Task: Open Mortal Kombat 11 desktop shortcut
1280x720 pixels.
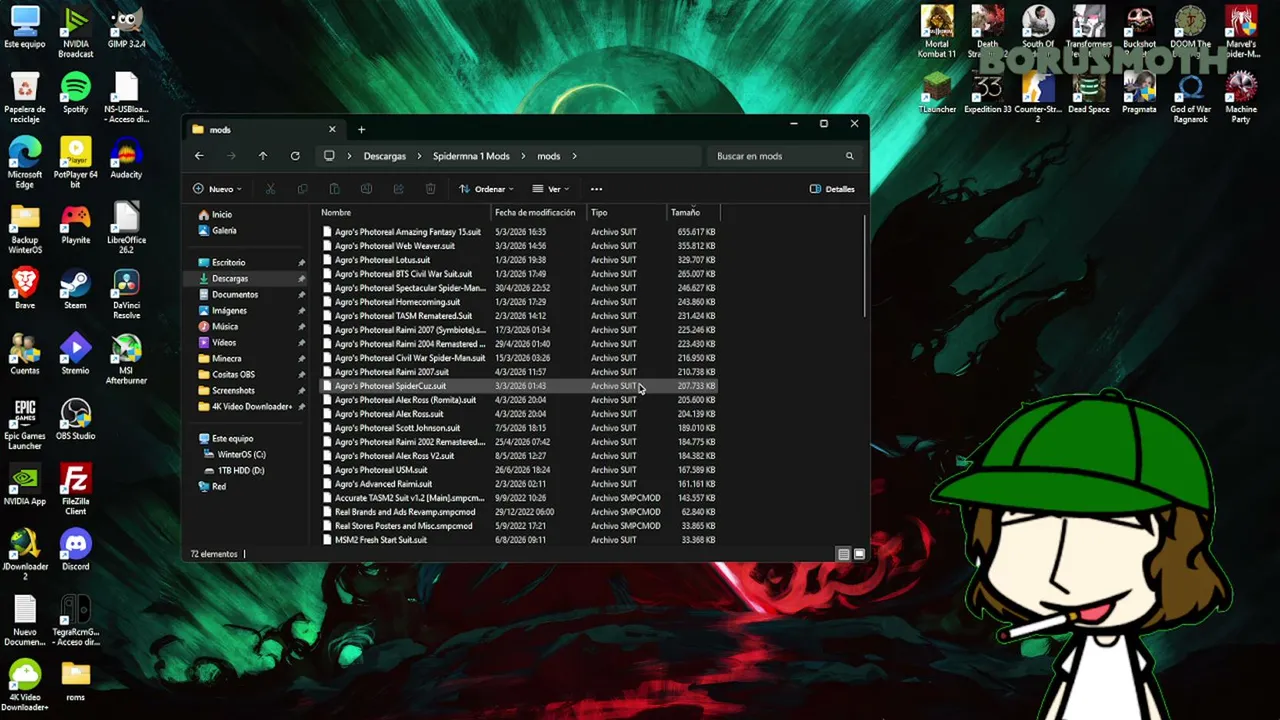Action: [937, 33]
